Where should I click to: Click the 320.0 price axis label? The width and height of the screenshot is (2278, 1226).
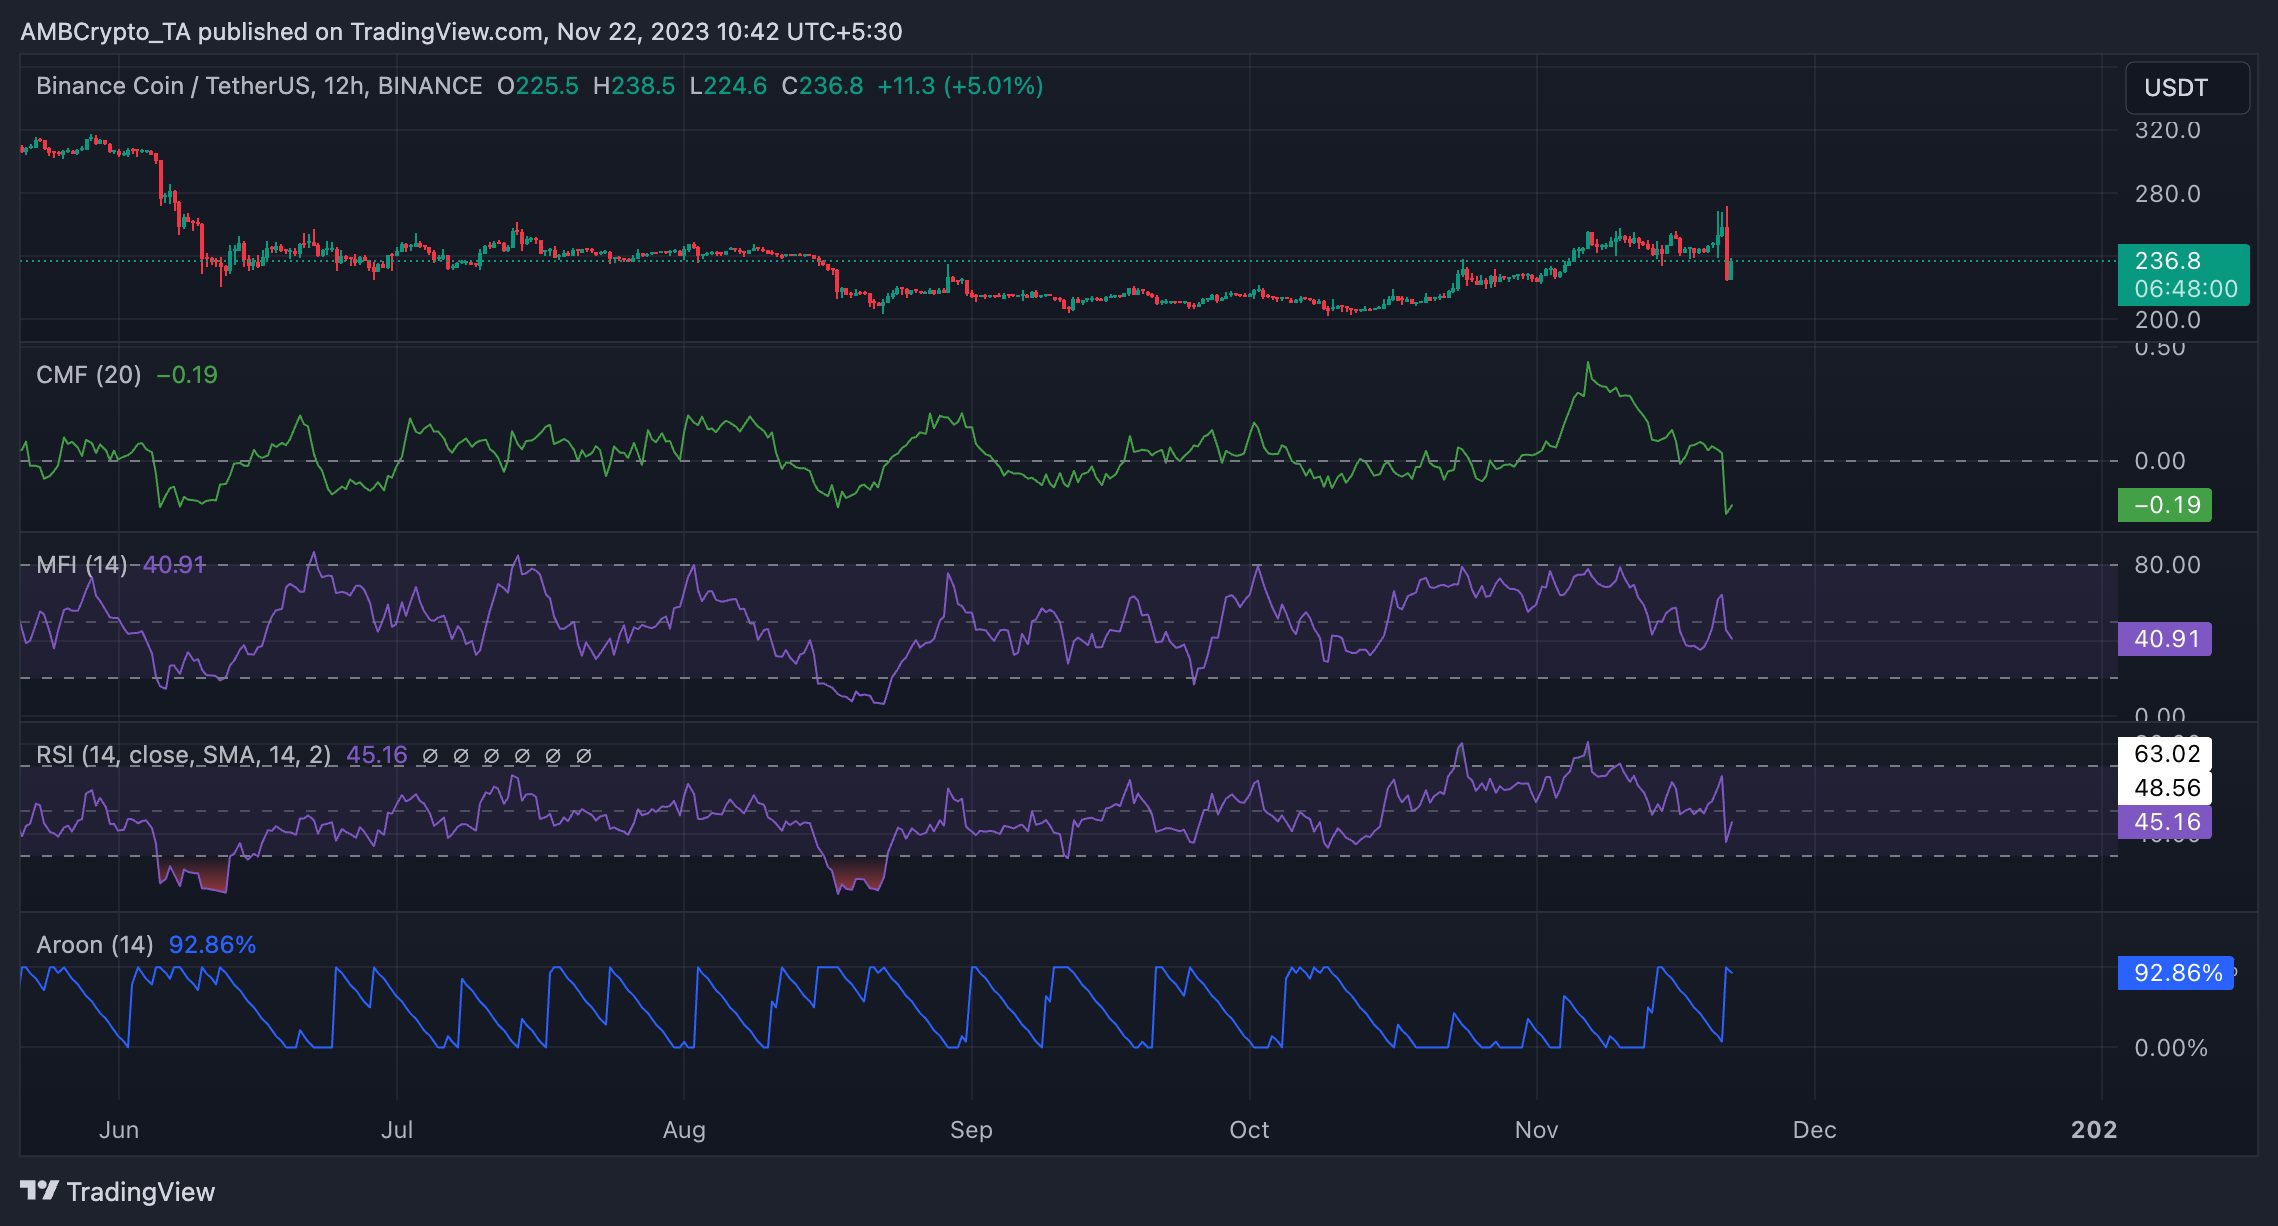2168,130
